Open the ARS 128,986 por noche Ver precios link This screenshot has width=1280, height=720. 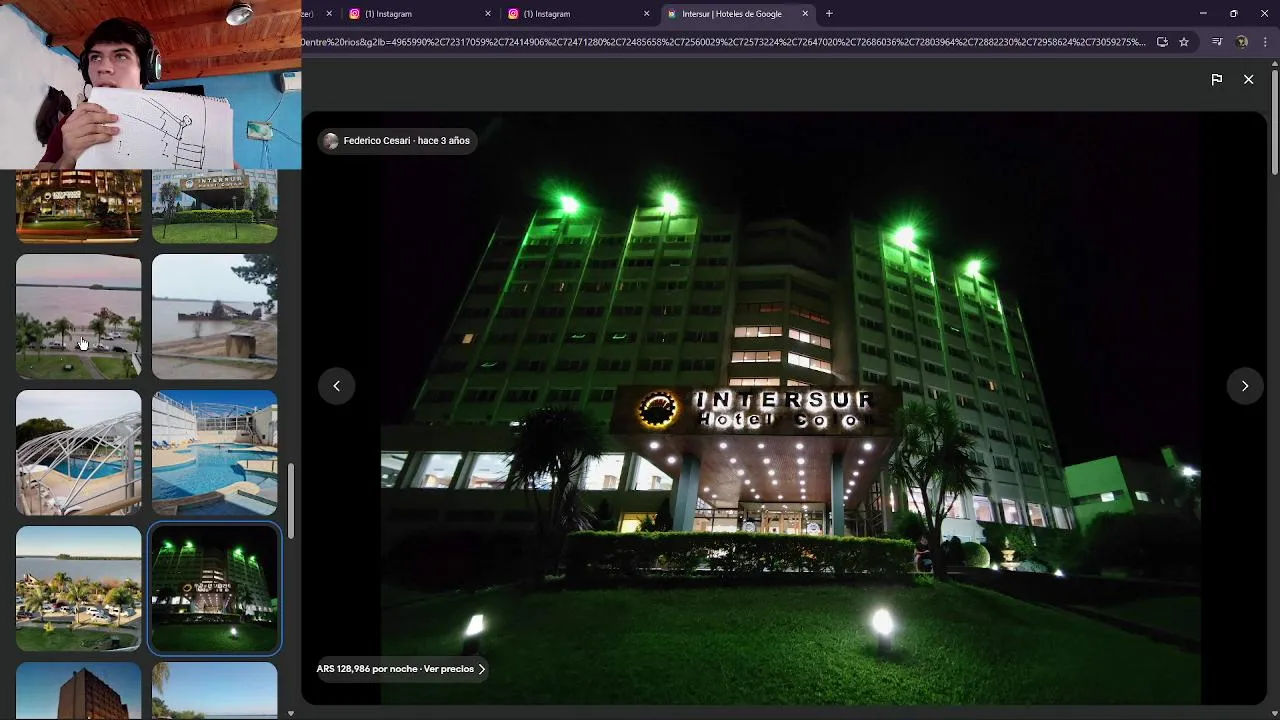[401, 669]
